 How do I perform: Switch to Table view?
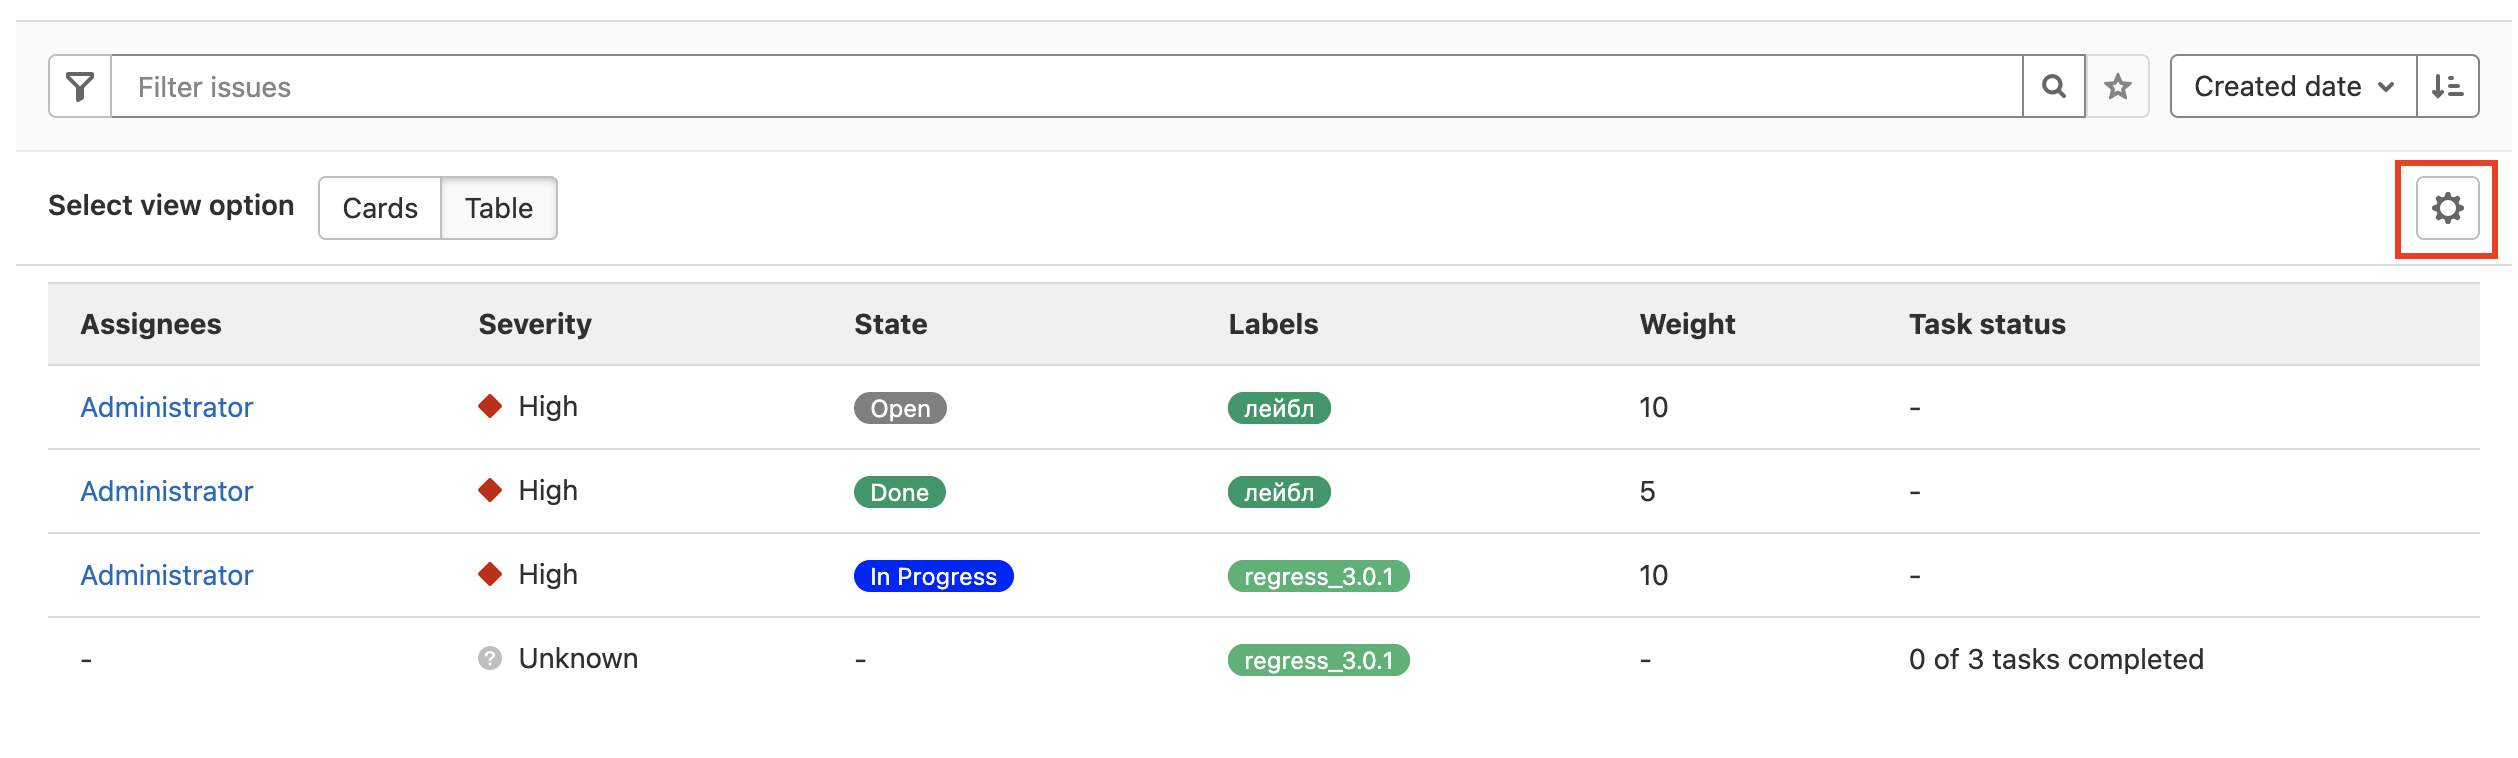(498, 208)
